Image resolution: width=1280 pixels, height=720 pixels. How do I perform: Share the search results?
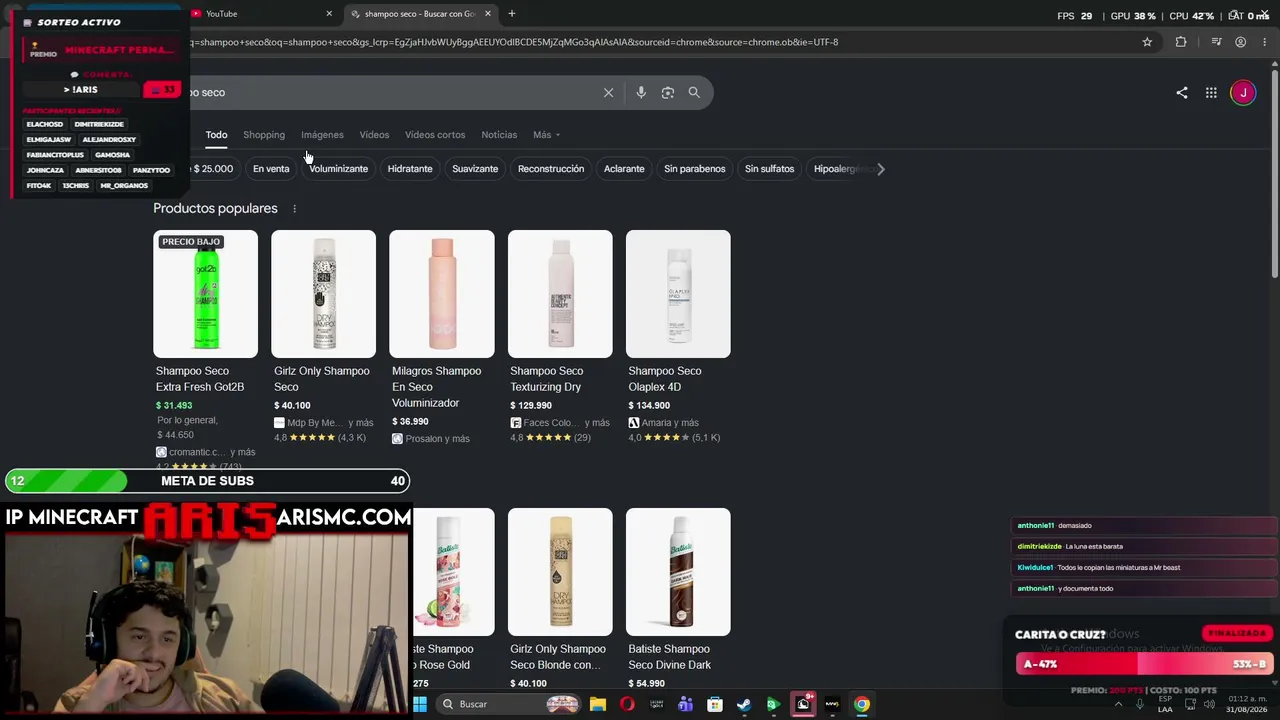pyautogui.click(x=1182, y=93)
